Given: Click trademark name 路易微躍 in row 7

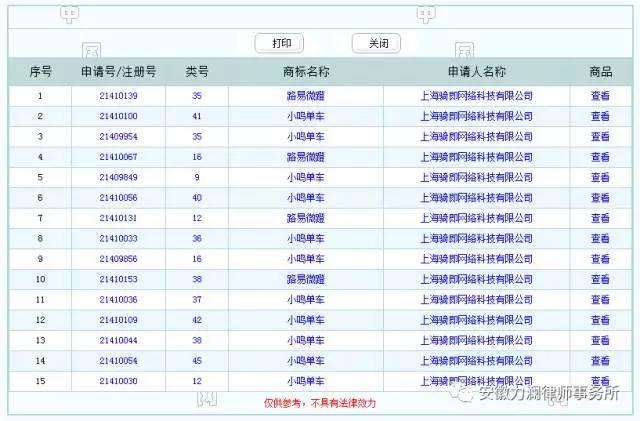Looking at the screenshot, I should point(306,218).
